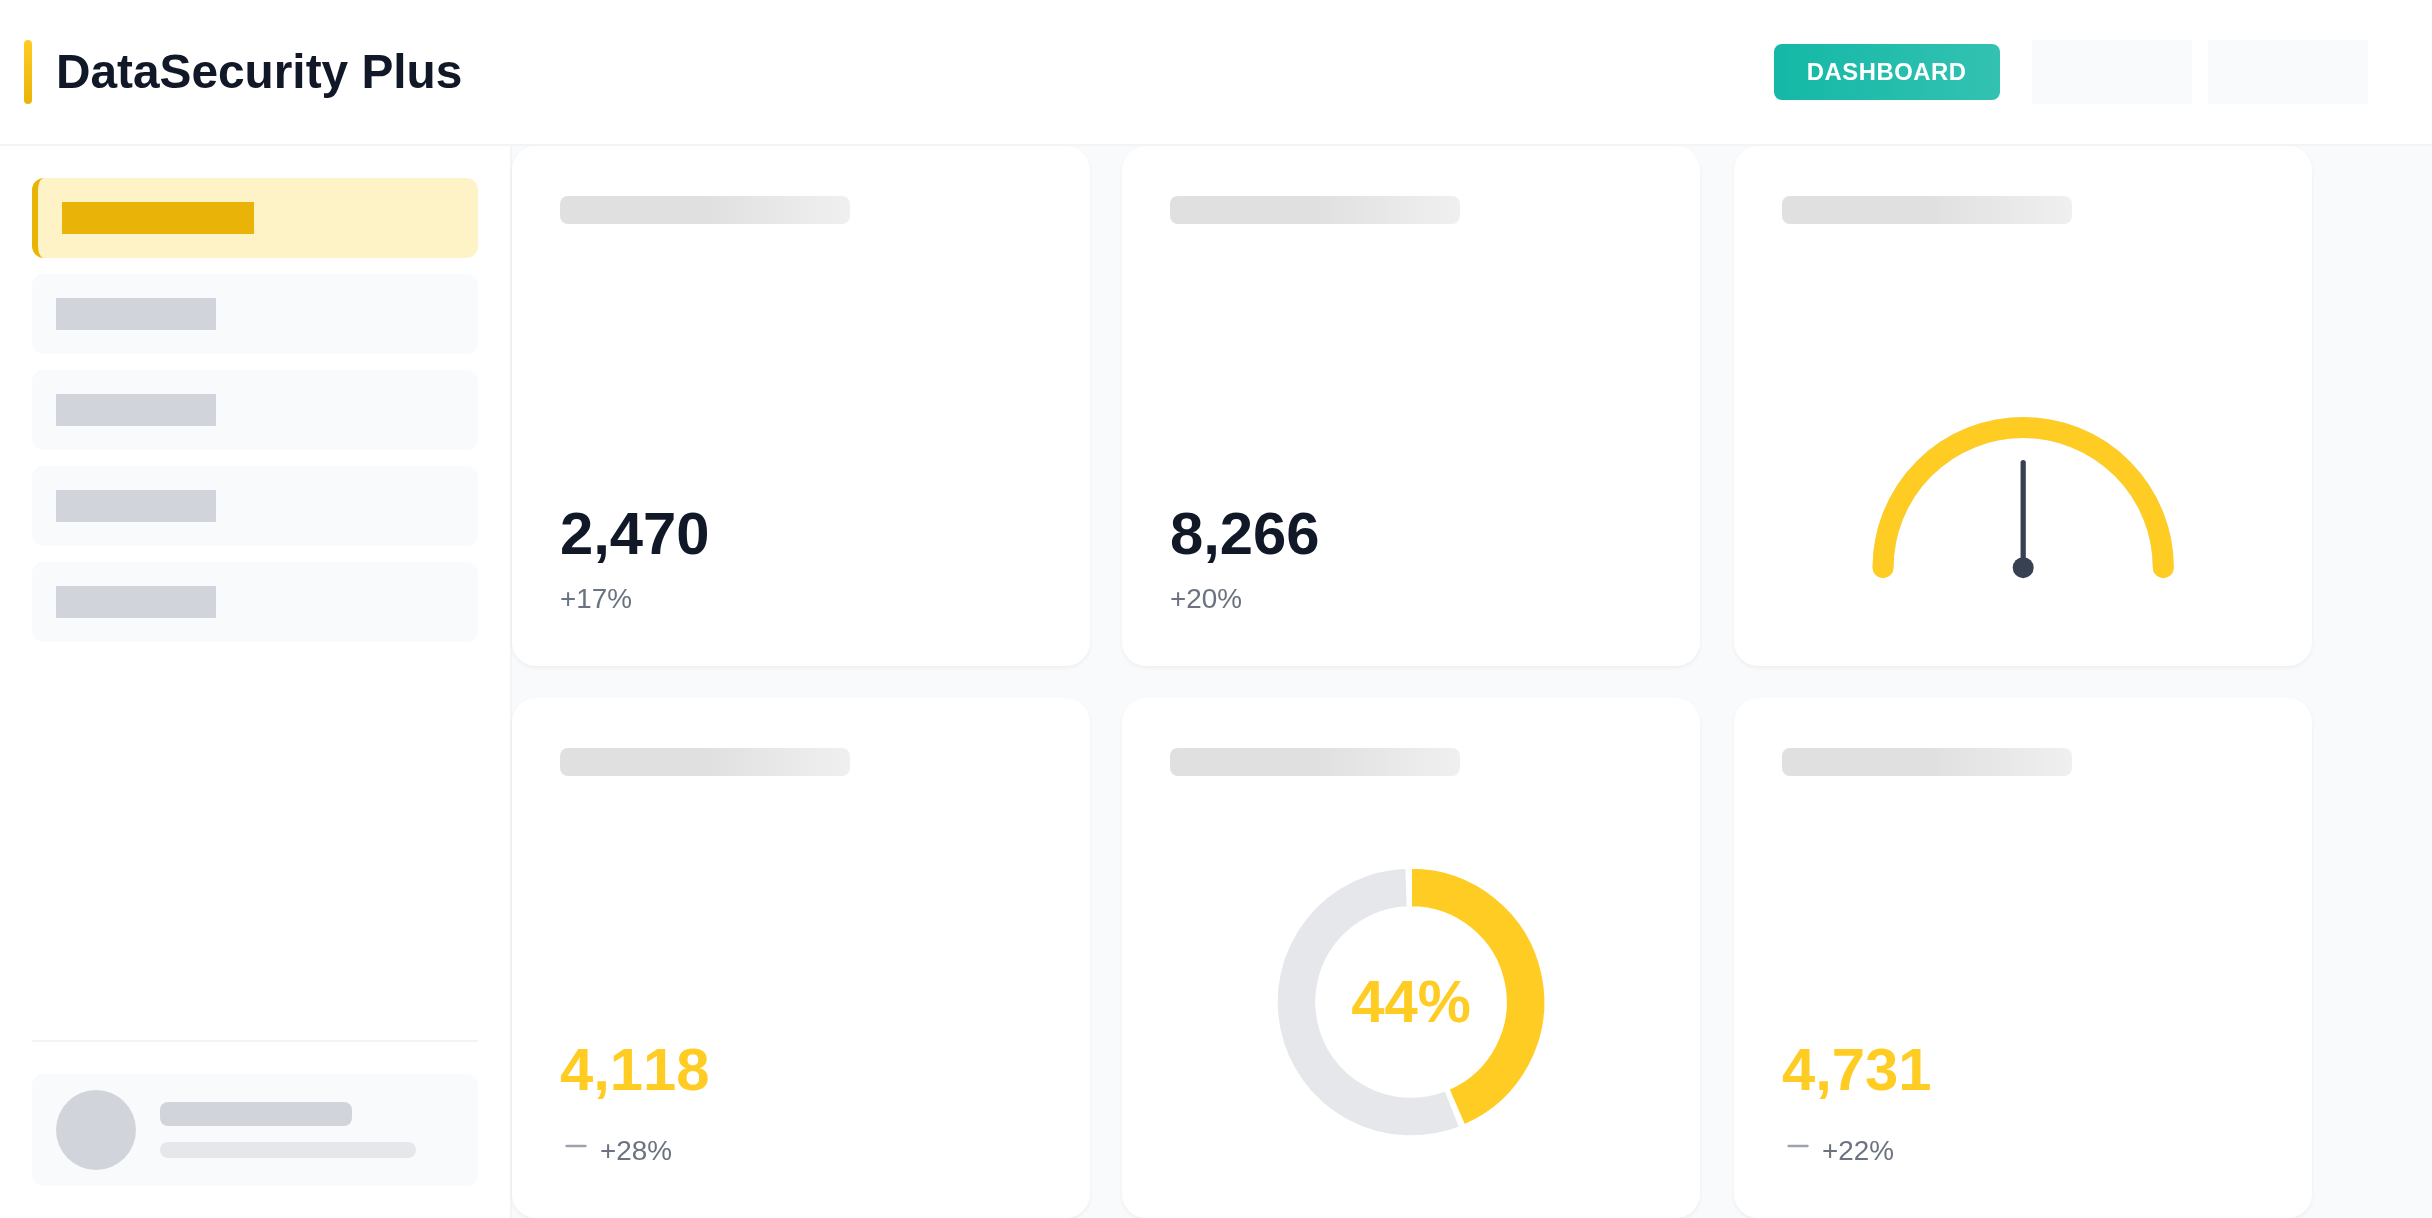This screenshot has height=1218, width=2432.
Task: Select the yellow 4,731 metric value
Action: point(1856,1070)
